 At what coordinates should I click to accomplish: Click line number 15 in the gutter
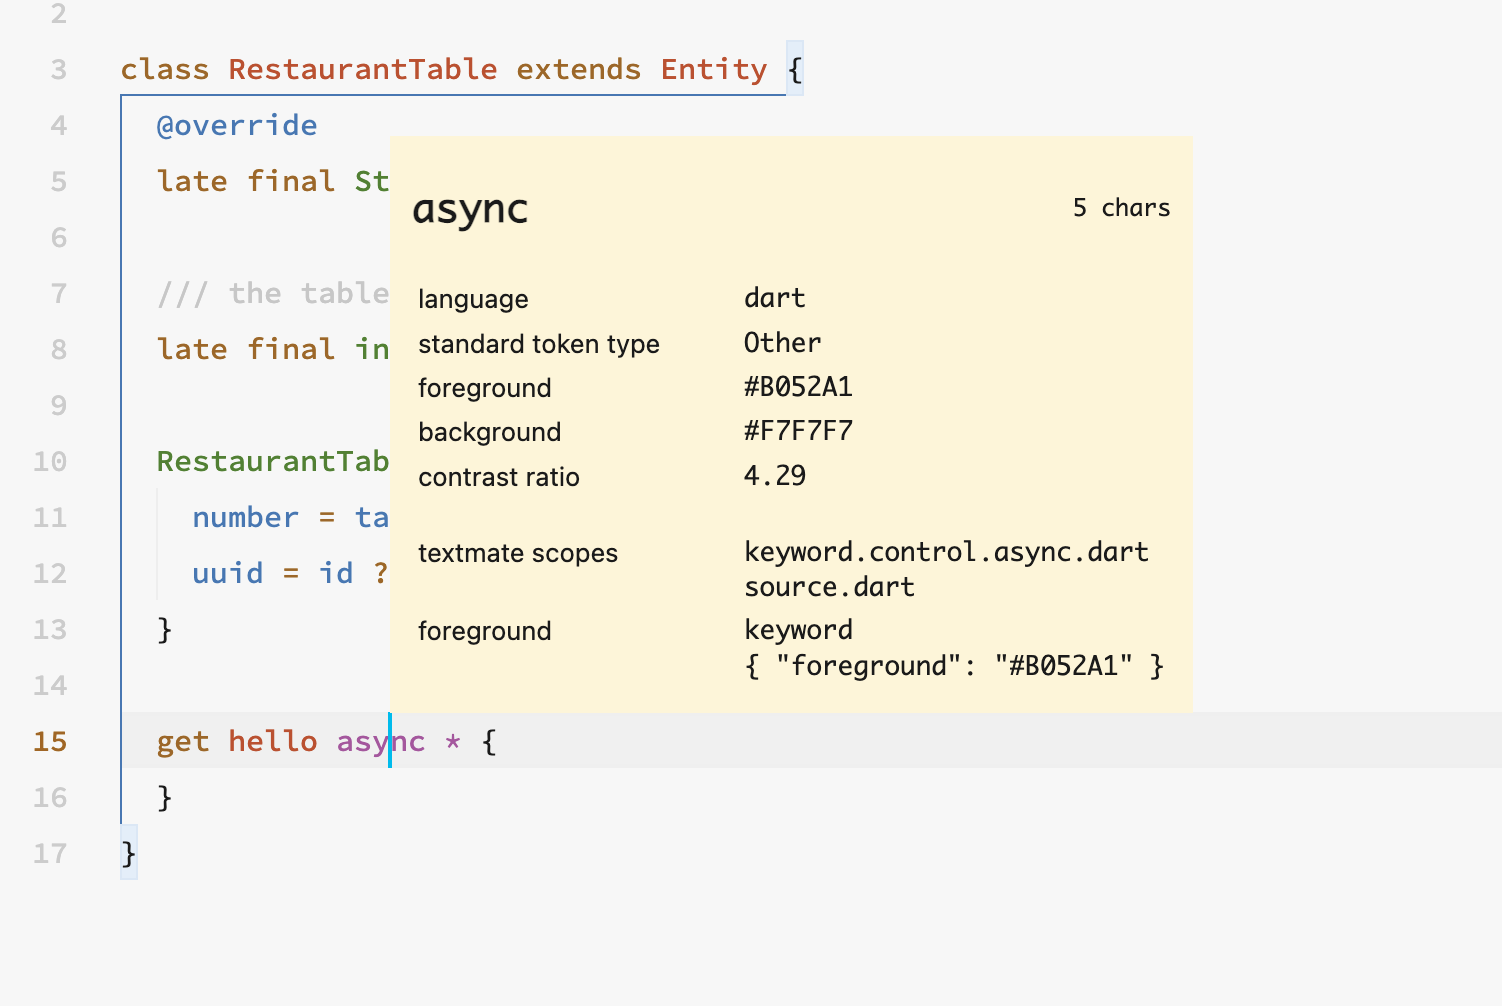pos(50,742)
